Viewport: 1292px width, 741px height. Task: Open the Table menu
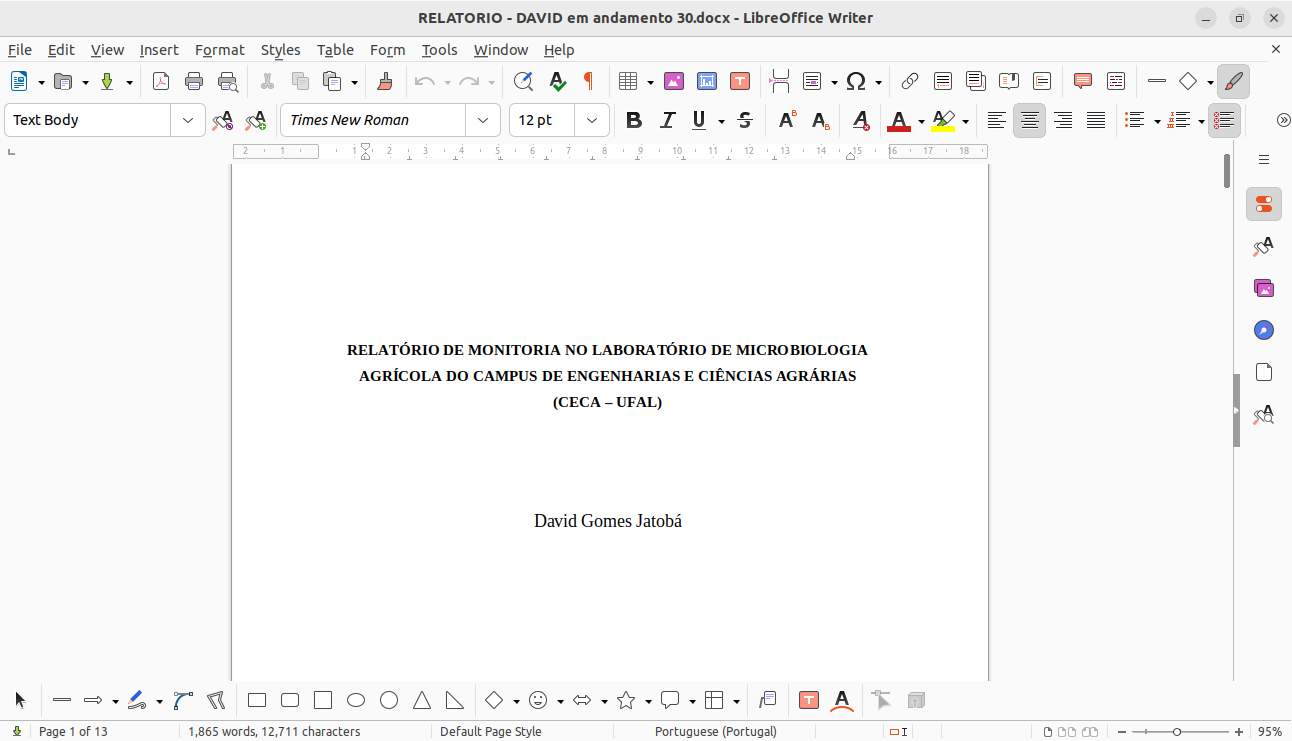[336, 50]
